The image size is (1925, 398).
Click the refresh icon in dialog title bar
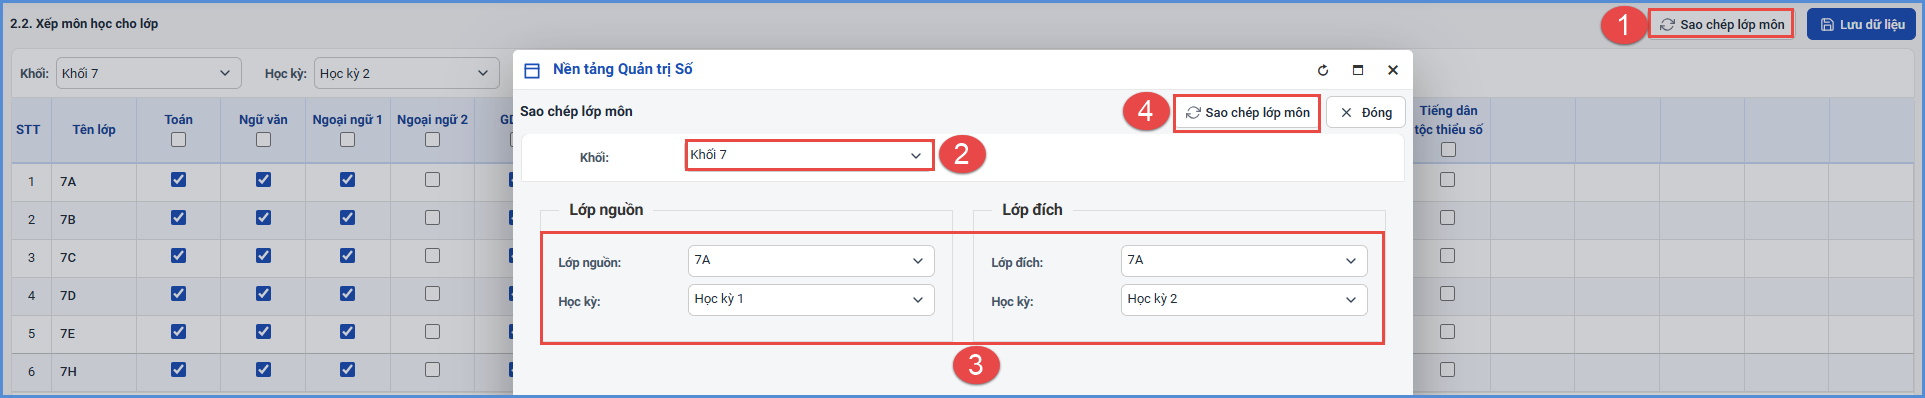pyautogui.click(x=1323, y=70)
